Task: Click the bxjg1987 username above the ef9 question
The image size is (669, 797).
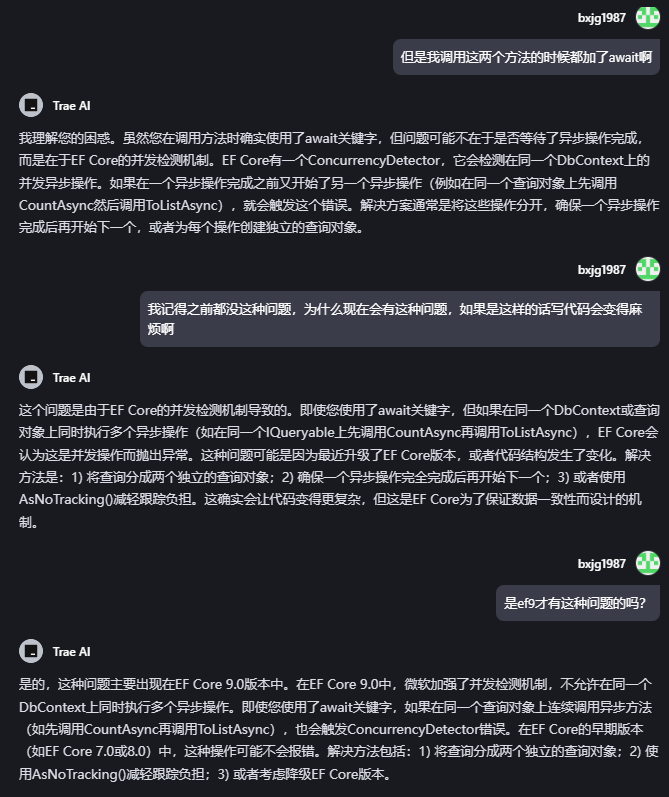Action: pyautogui.click(x=602, y=564)
